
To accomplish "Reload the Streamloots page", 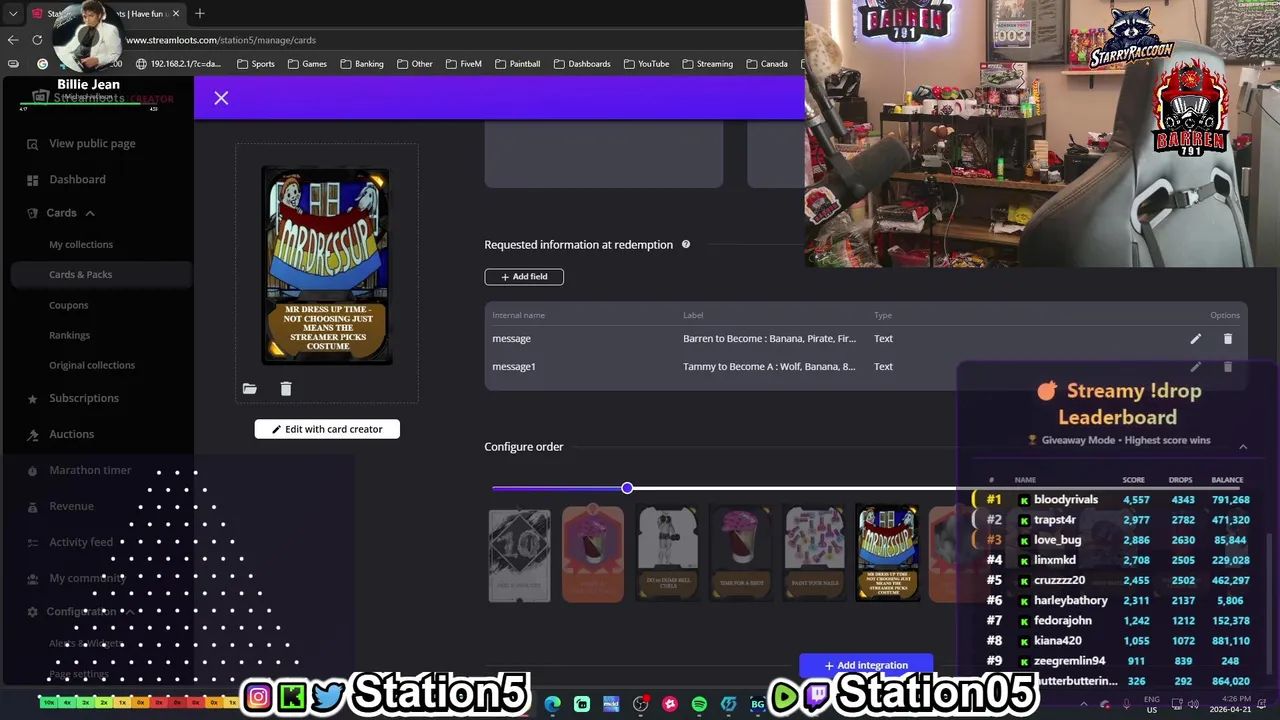I will tap(37, 40).
